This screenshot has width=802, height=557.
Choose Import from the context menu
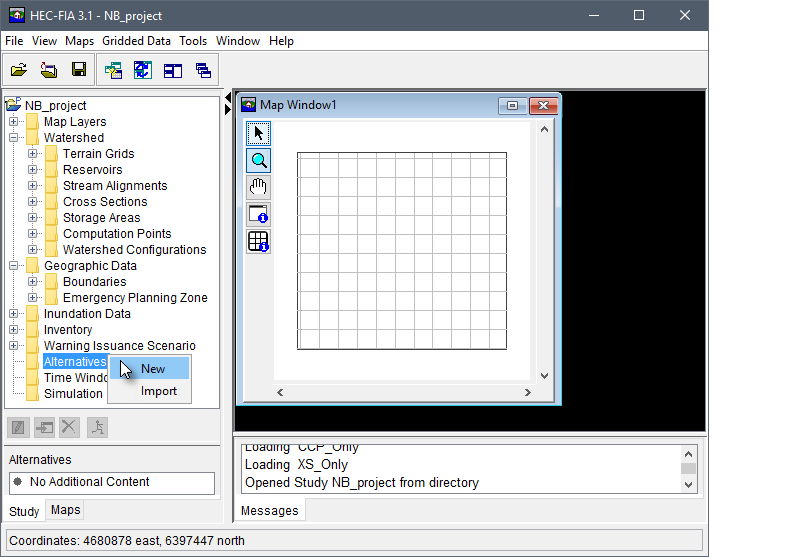[158, 391]
